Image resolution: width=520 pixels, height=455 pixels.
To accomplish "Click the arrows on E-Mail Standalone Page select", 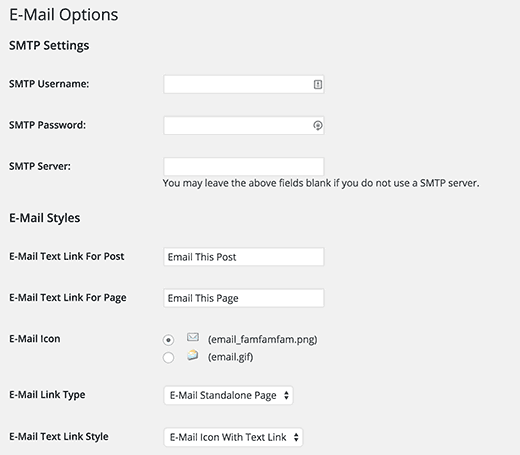I will [286, 395].
